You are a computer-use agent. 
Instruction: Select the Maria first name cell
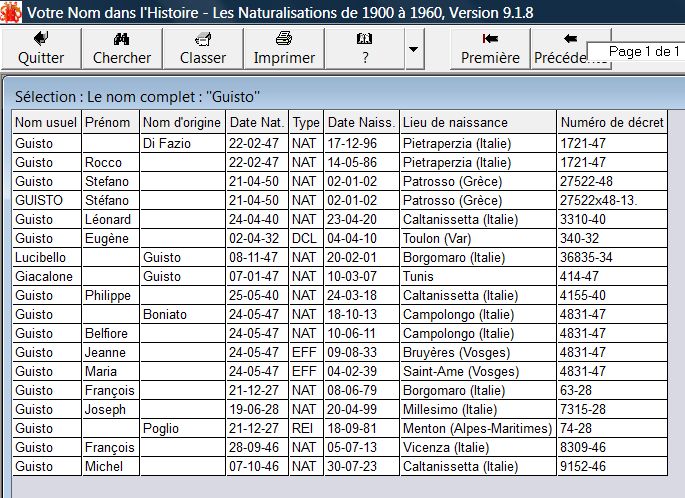pyautogui.click(x=111, y=371)
